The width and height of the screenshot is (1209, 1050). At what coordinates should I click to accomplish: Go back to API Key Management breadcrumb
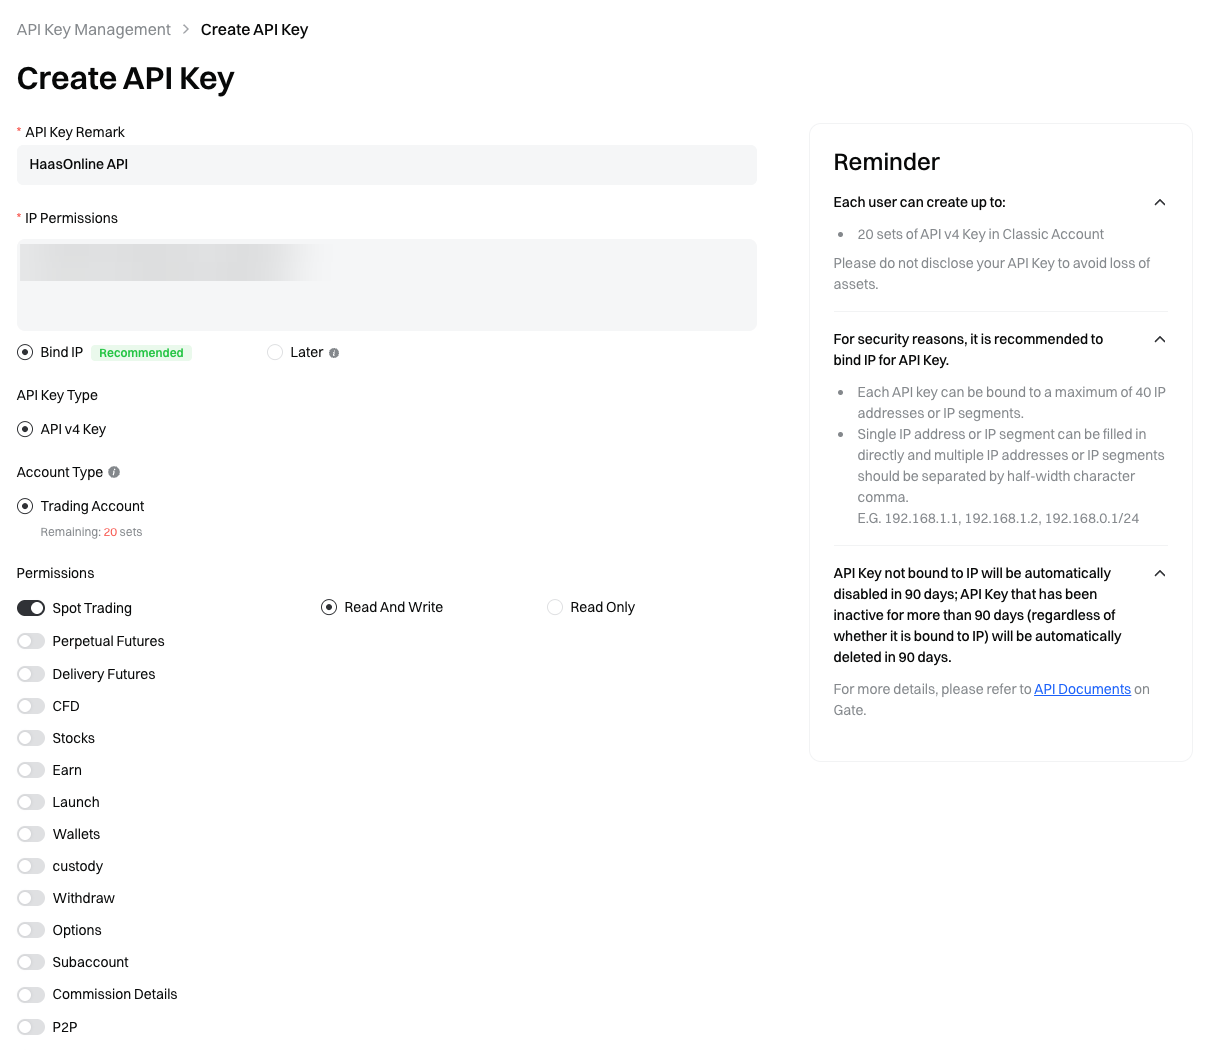[x=94, y=30]
